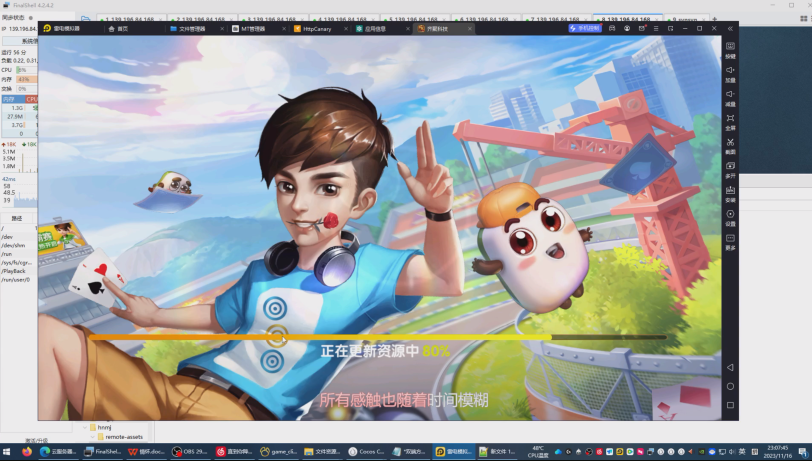This screenshot has width=812, height=461.
Task: Increase emulator volume with 加量 icon
Action: (730, 74)
